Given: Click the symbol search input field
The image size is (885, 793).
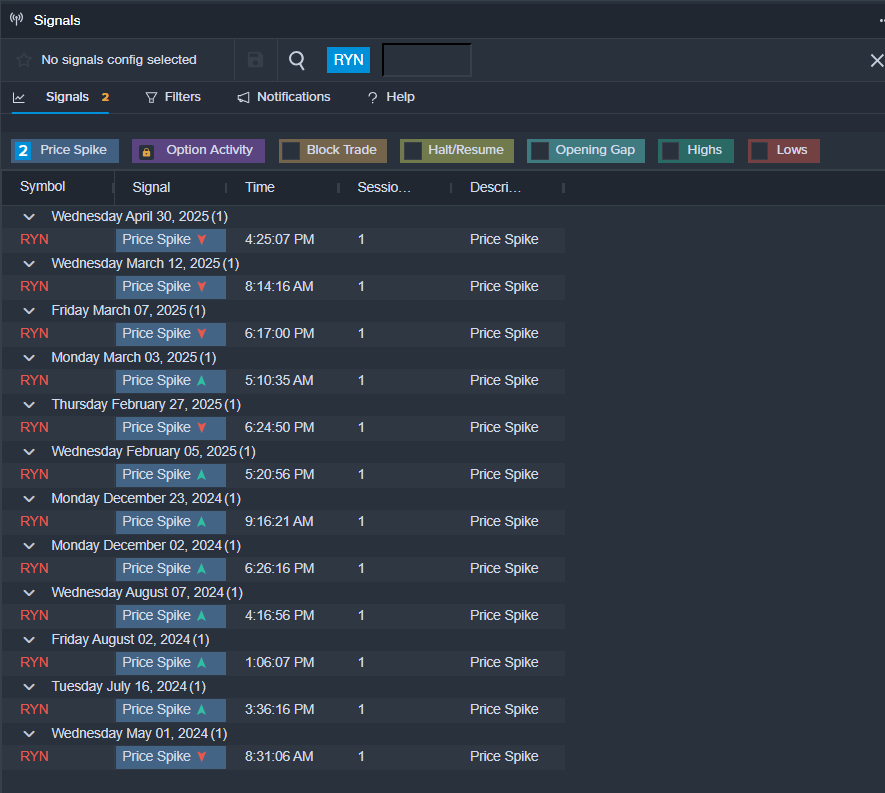Looking at the screenshot, I should (427, 60).
